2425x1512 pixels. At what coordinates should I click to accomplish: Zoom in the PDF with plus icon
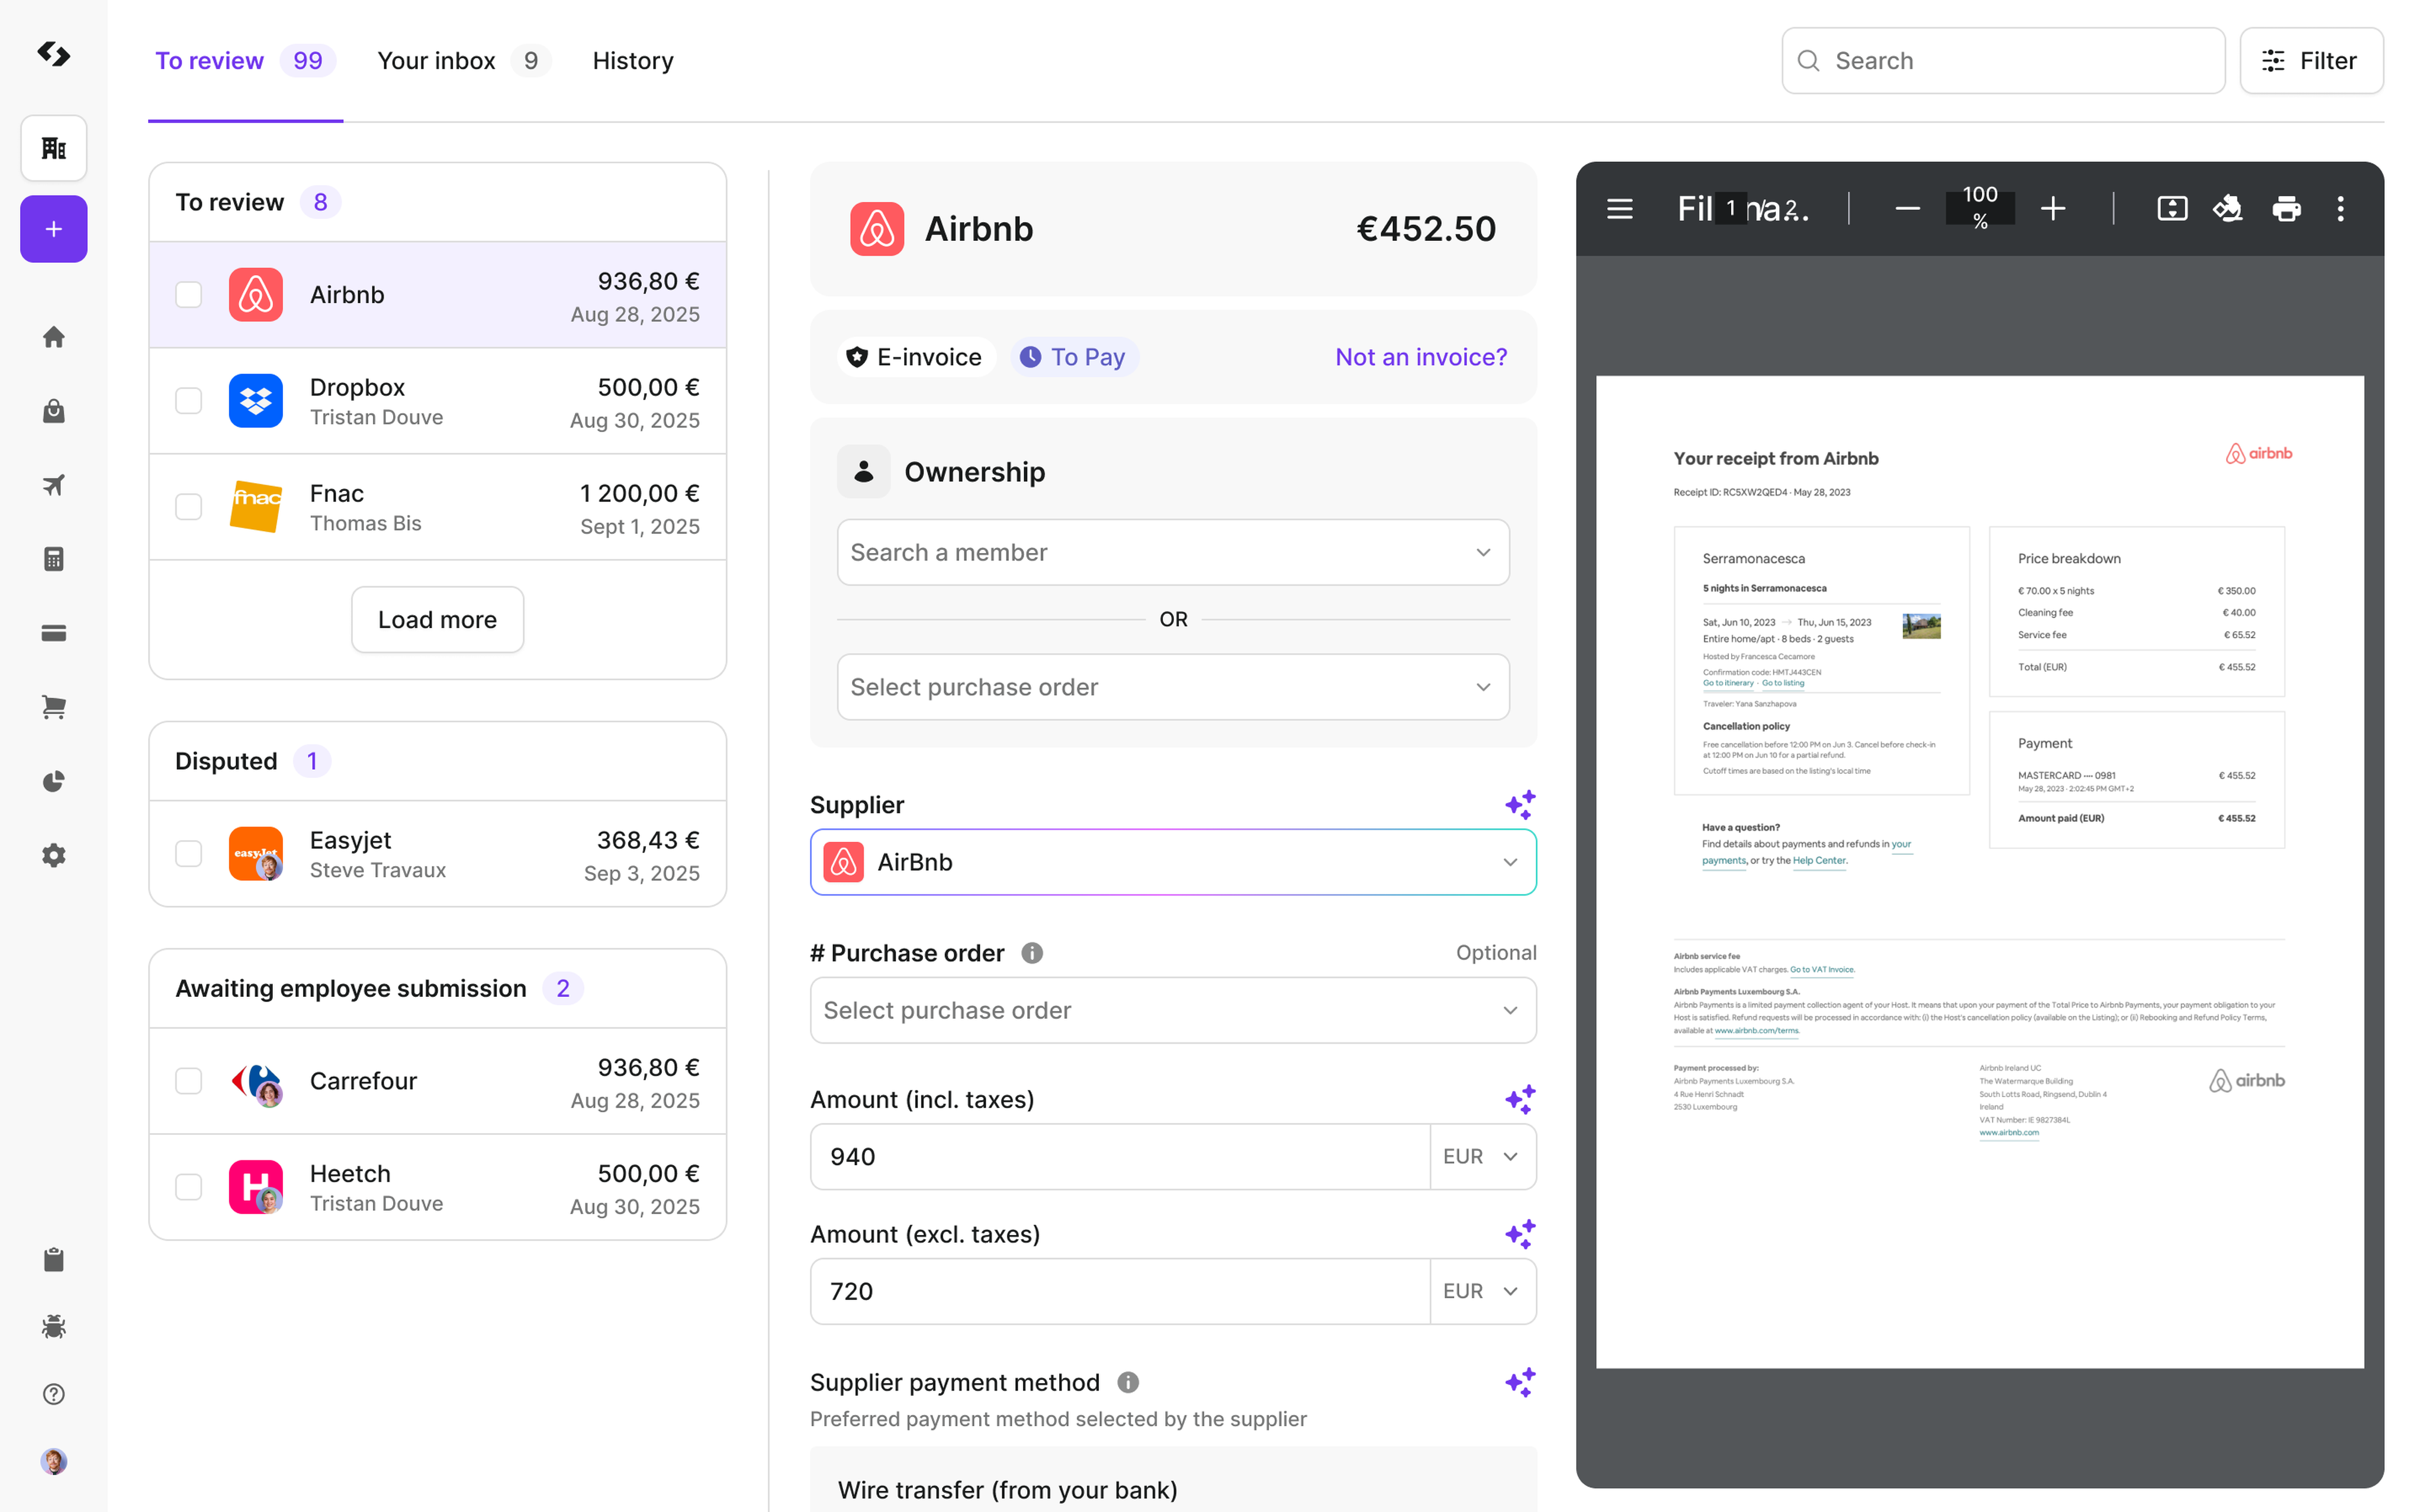pyautogui.click(x=2053, y=209)
